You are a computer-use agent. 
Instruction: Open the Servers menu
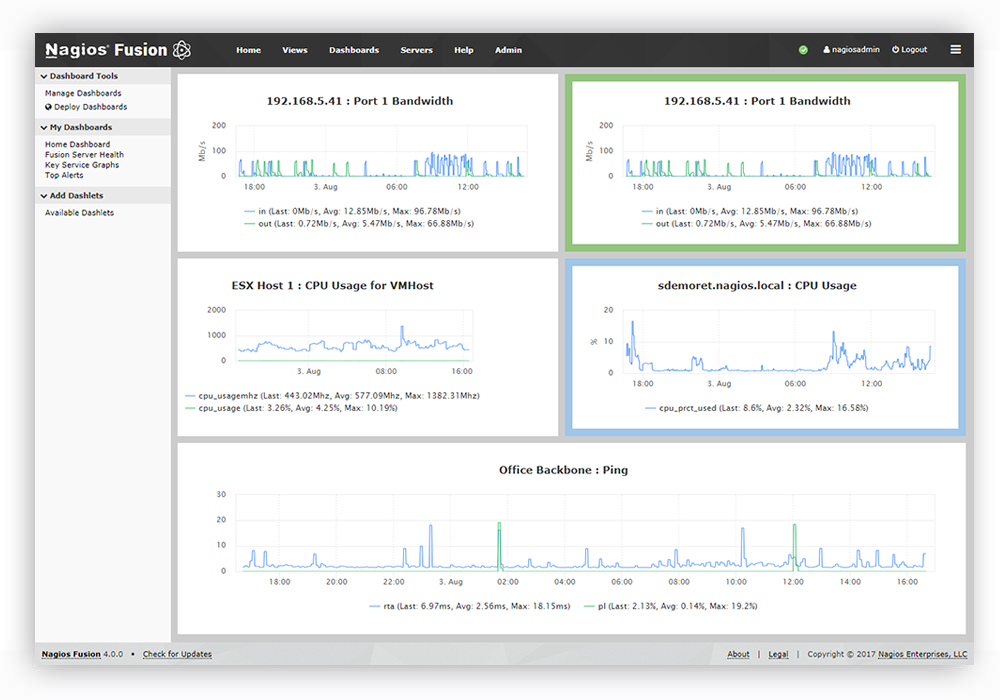point(416,50)
